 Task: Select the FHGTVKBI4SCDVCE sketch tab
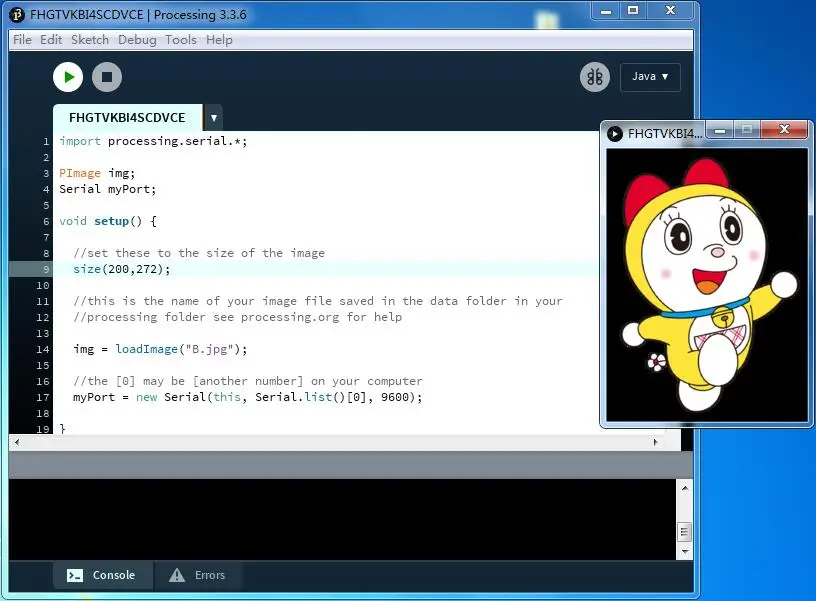coord(127,118)
